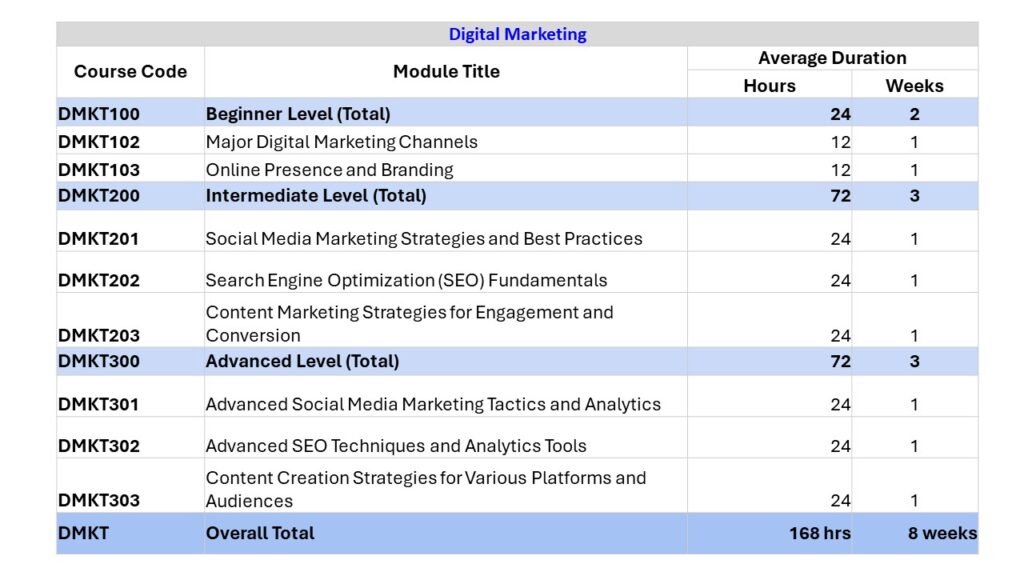Select the 8 weeks total cell
Screen dimensions: 1024x576
[941, 534]
